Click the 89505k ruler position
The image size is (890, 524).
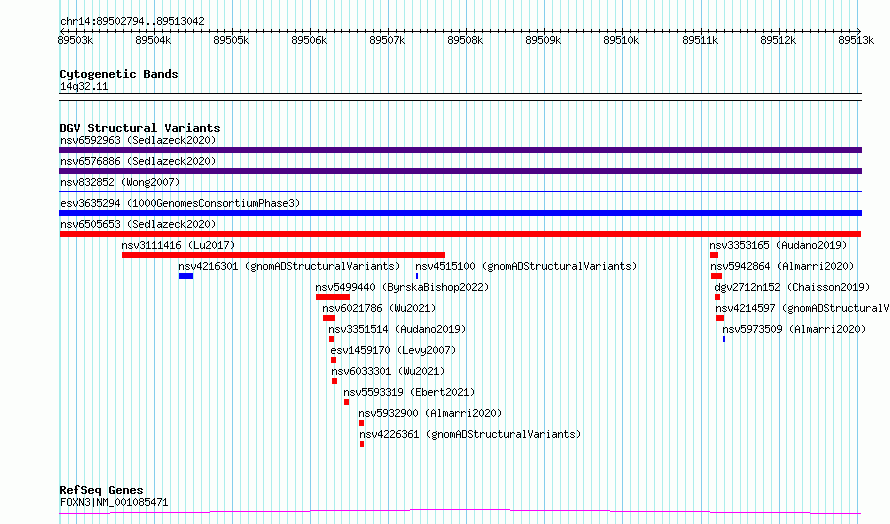[x=231, y=40]
